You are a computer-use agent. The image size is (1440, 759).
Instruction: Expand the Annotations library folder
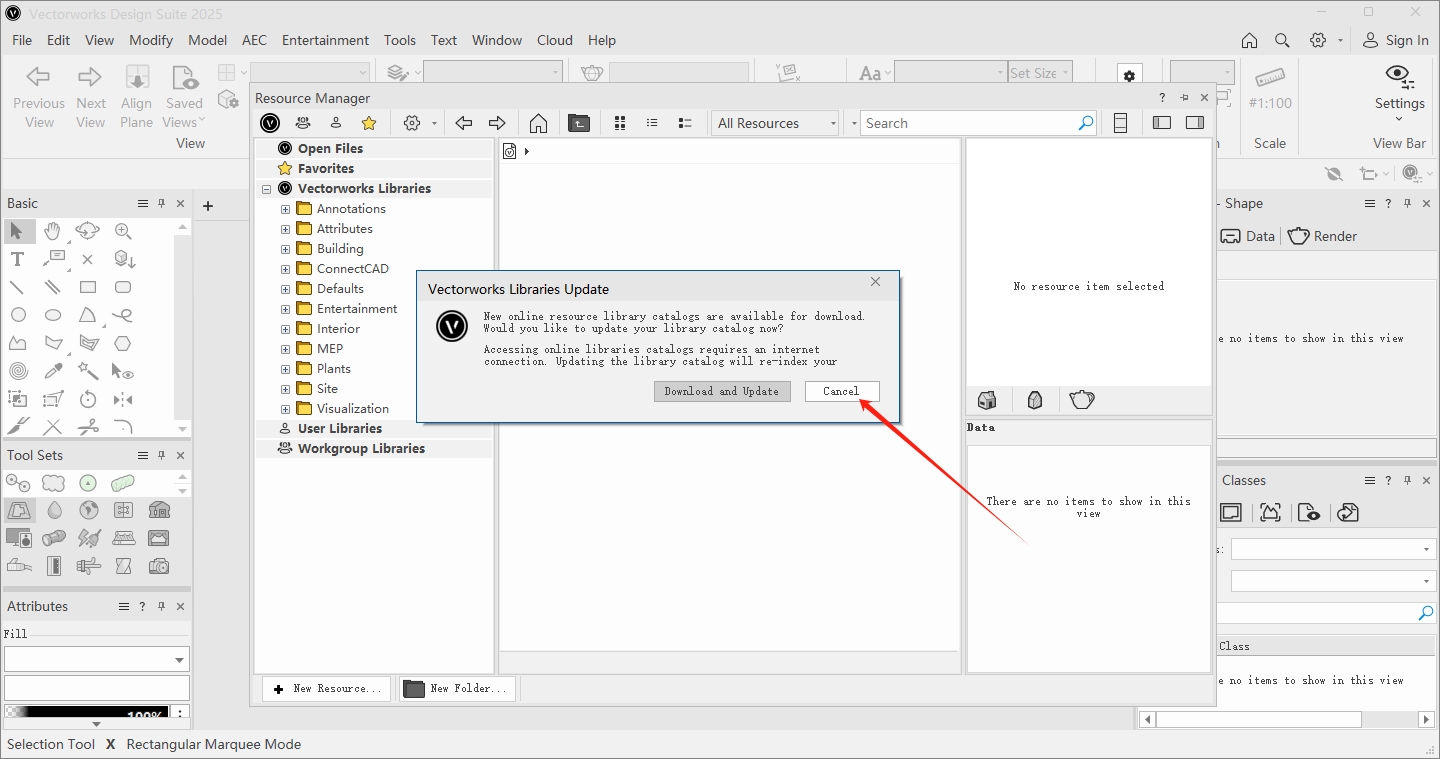285,209
